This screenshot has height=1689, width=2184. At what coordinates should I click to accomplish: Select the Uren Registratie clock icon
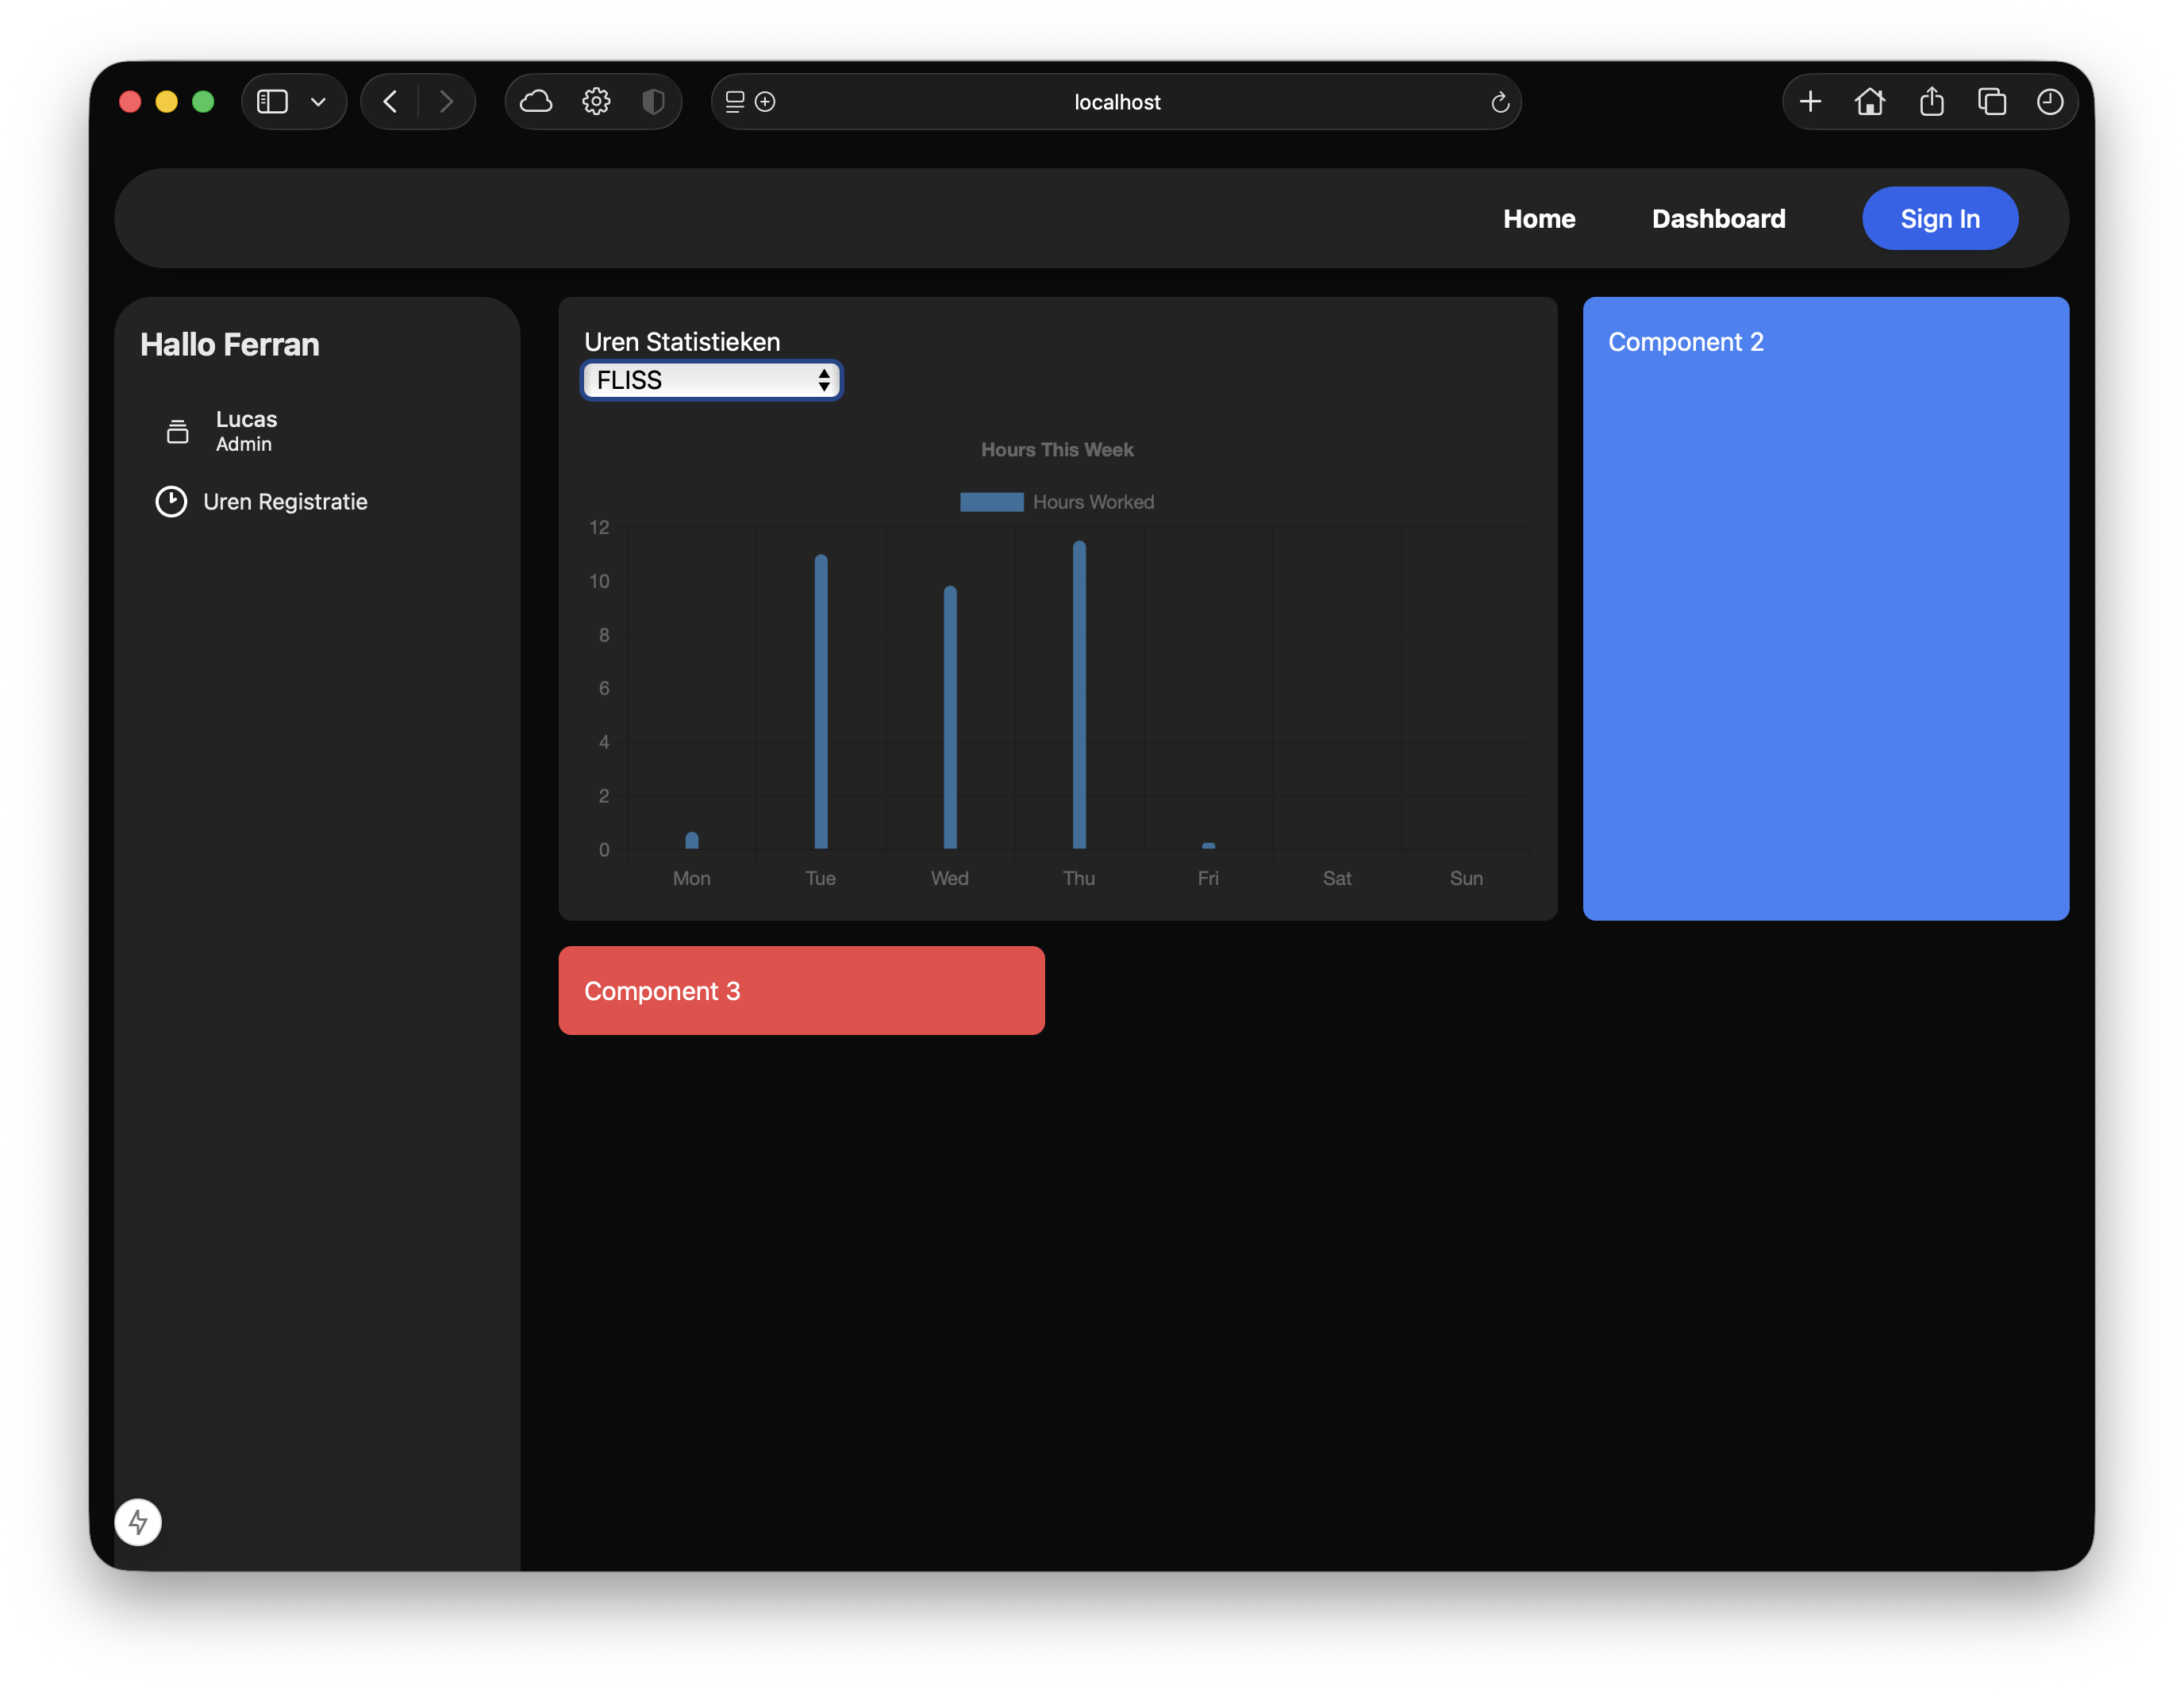pos(171,501)
